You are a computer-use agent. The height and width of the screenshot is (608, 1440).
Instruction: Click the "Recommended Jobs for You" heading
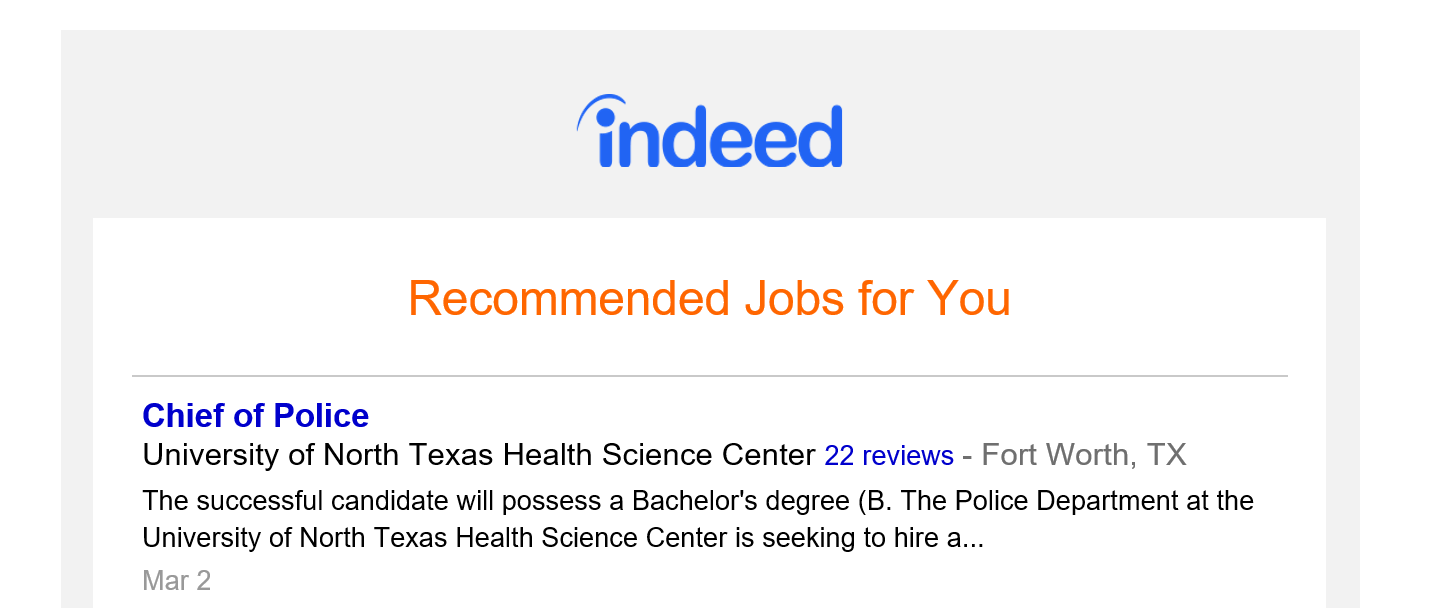coord(709,298)
